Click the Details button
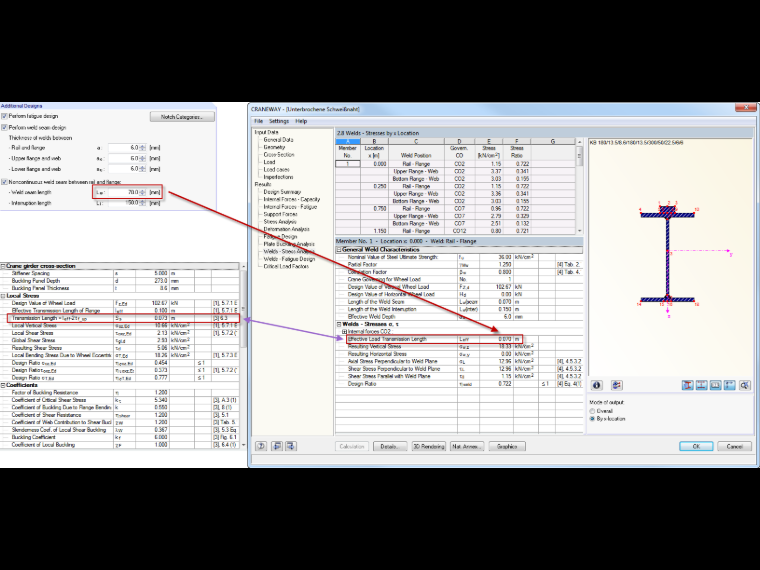Viewport: 760px width, 570px height. pyautogui.click(x=389, y=446)
